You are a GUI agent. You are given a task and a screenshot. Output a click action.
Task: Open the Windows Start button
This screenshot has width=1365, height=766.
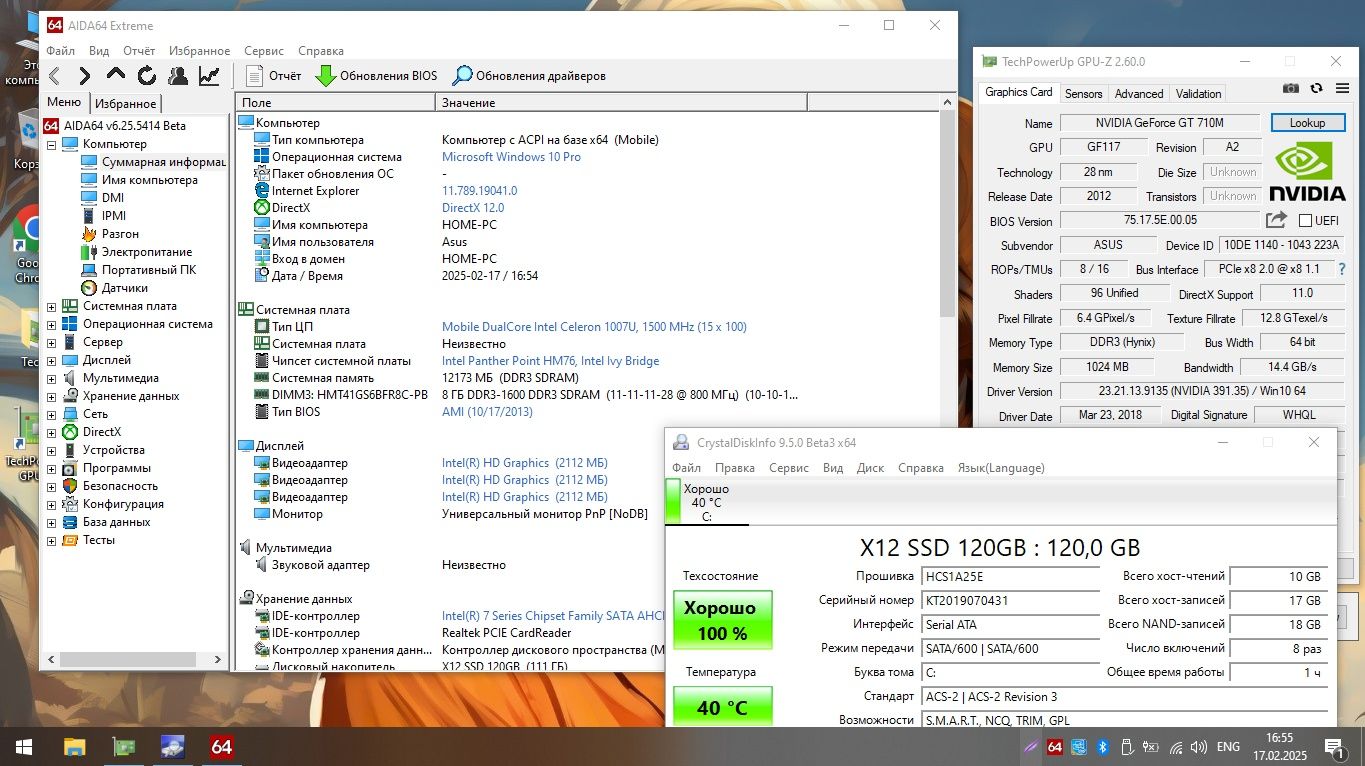point(23,746)
